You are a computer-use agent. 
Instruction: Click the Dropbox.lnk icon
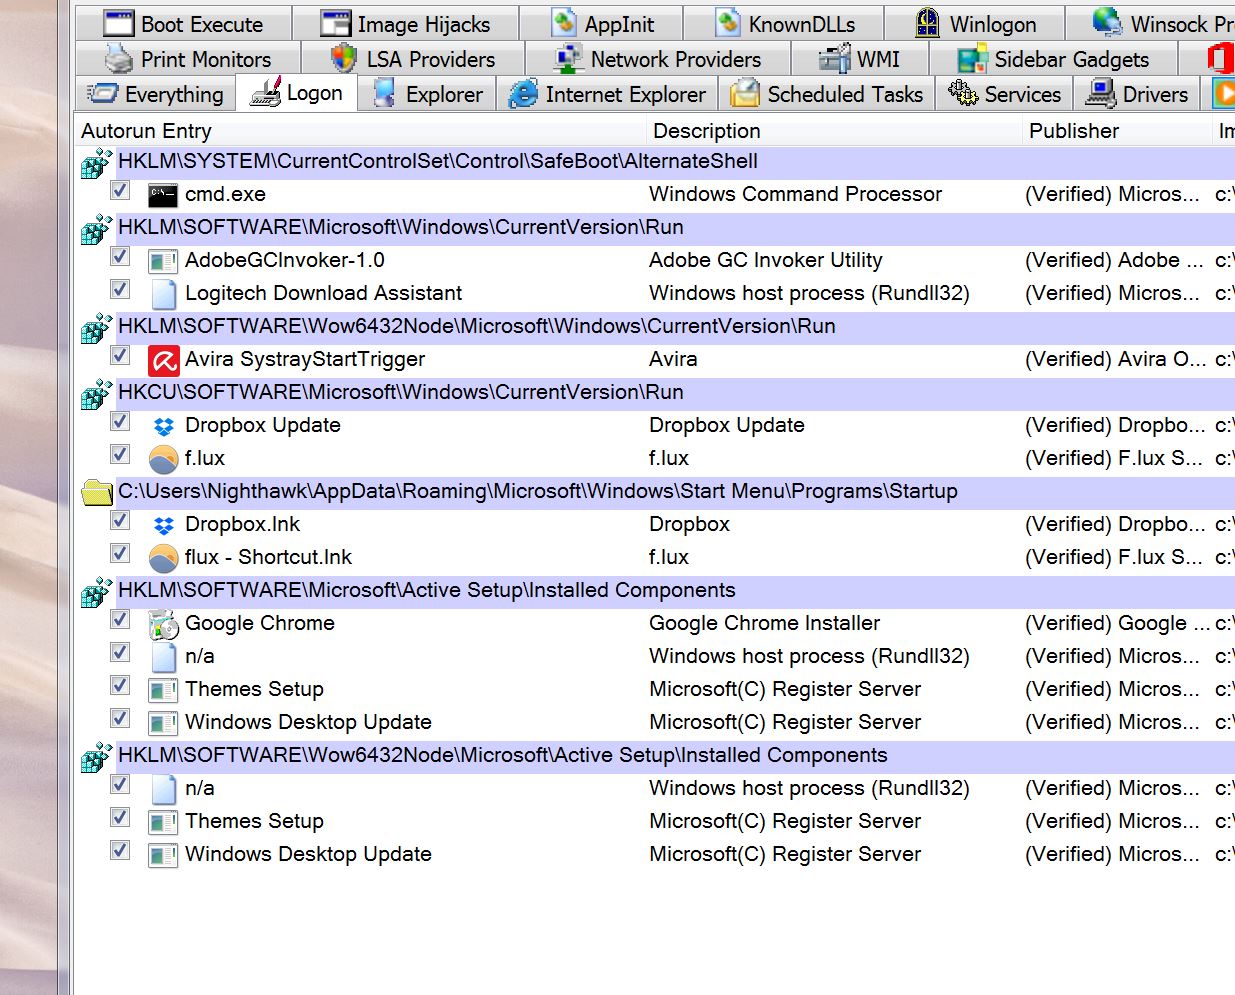(164, 526)
